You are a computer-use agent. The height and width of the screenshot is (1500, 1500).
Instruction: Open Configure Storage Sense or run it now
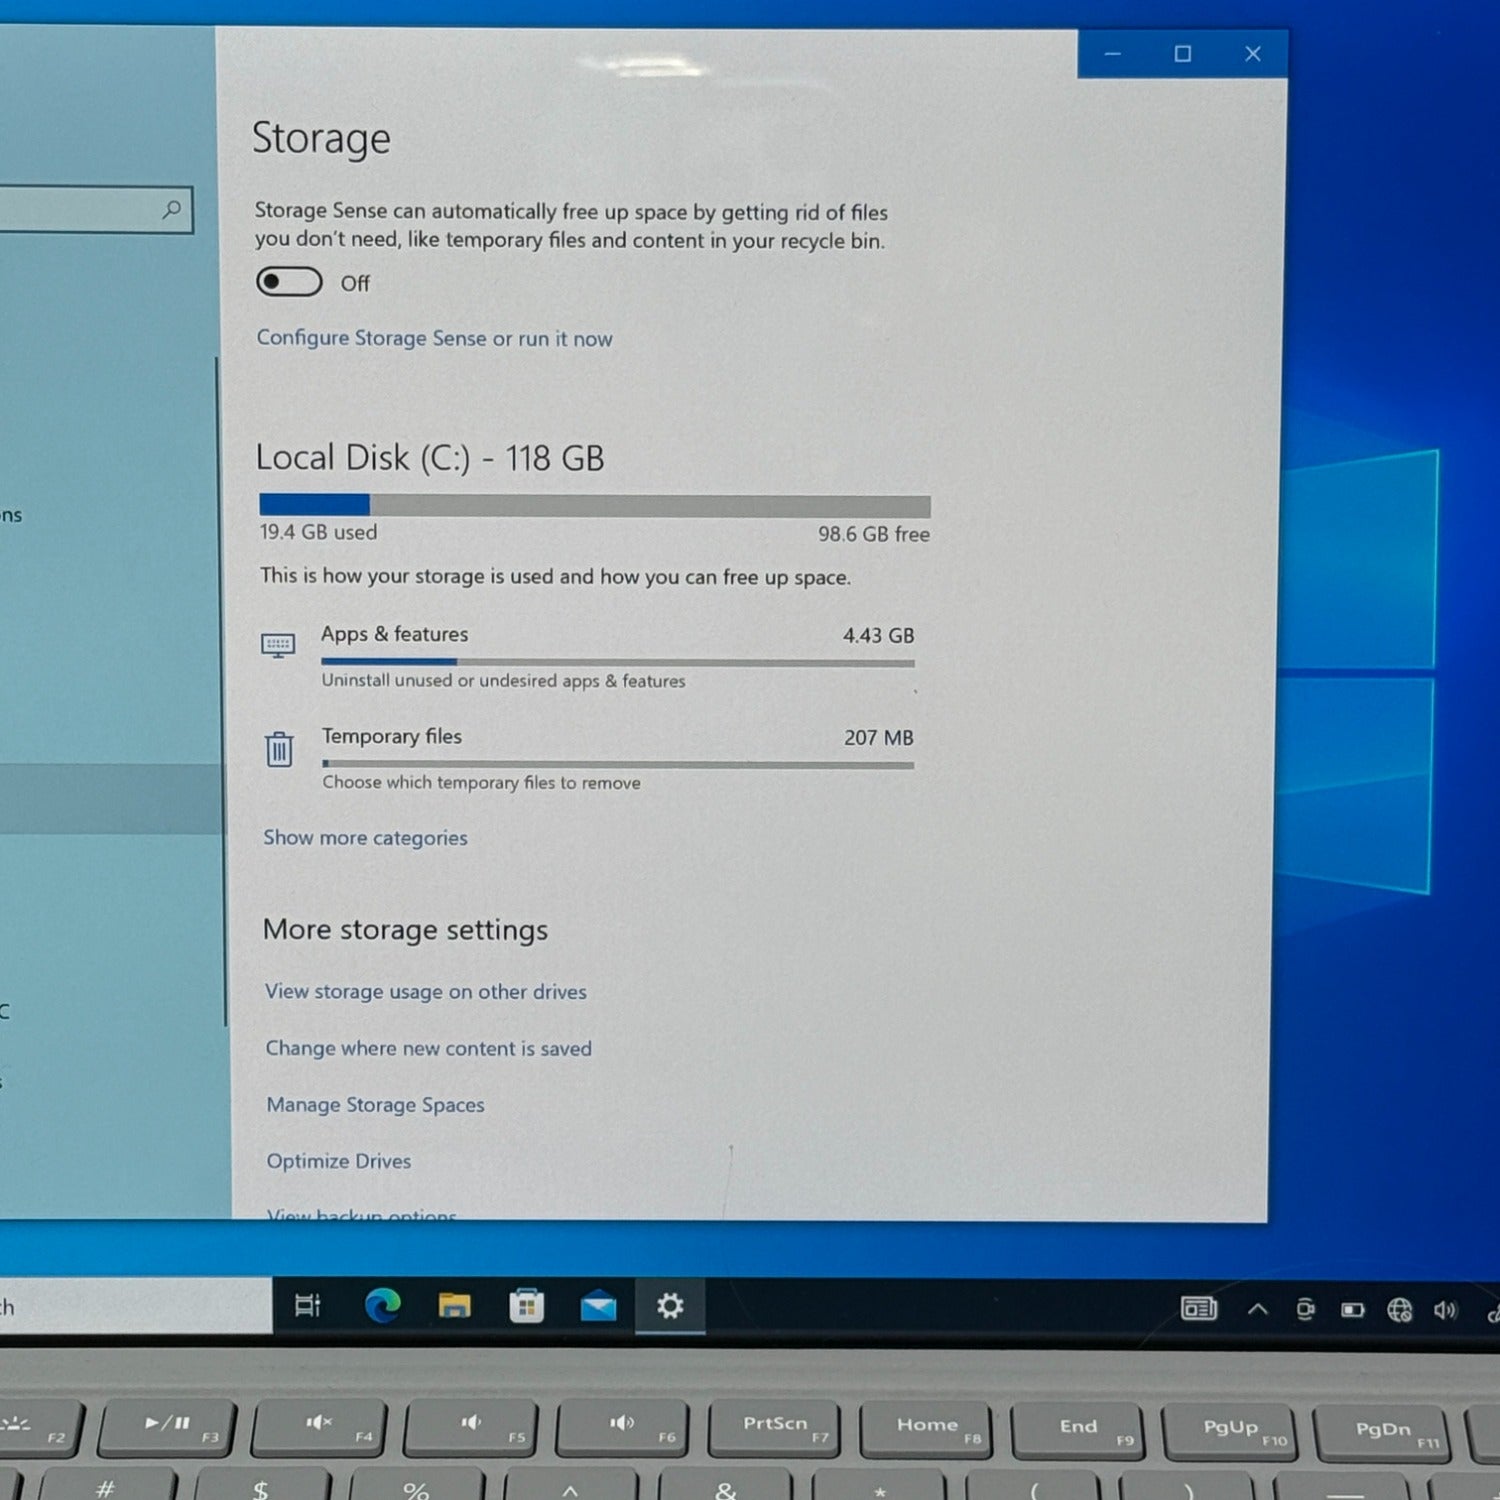[x=434, y=338]
